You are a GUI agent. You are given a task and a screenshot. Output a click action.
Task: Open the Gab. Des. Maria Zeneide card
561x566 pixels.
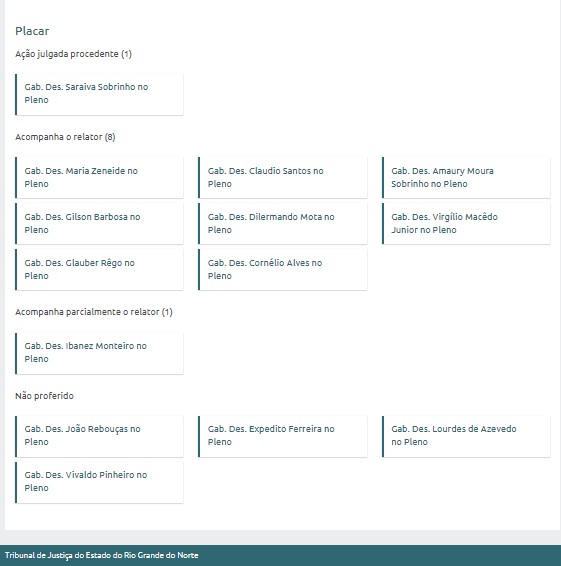point(99,177)
